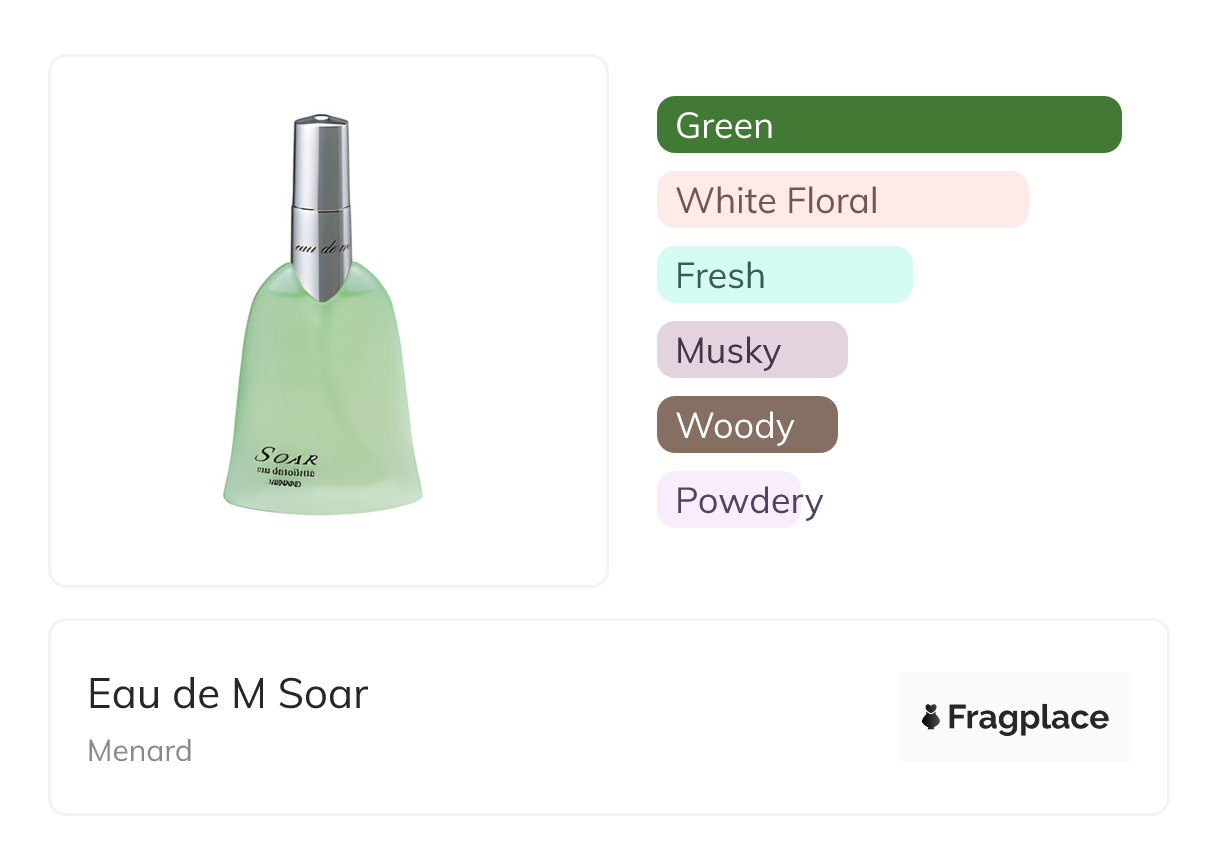Screen dimensions: 1218x864
Task: Open the Eau de M Soar title
Action: (x=228, y=694)
